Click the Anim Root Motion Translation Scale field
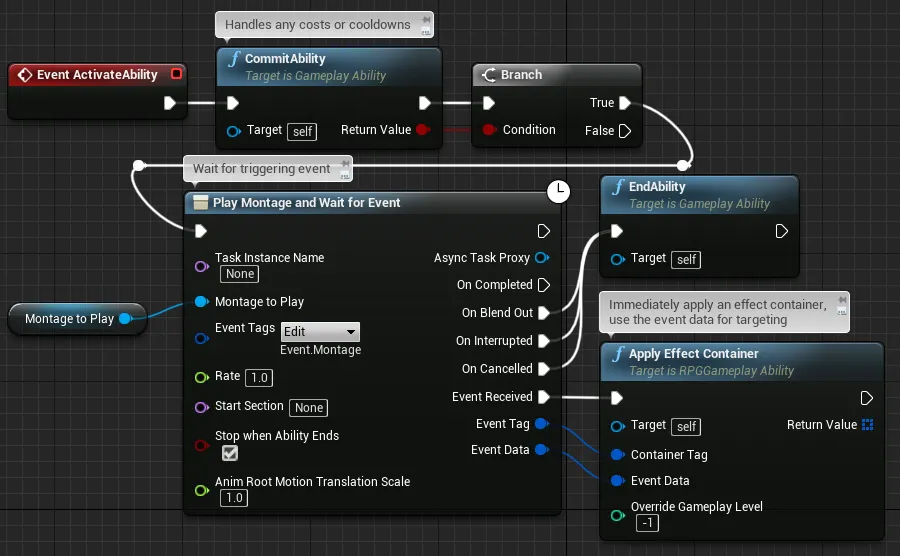Viewport: 900px width, 556px height. (234, 497)
